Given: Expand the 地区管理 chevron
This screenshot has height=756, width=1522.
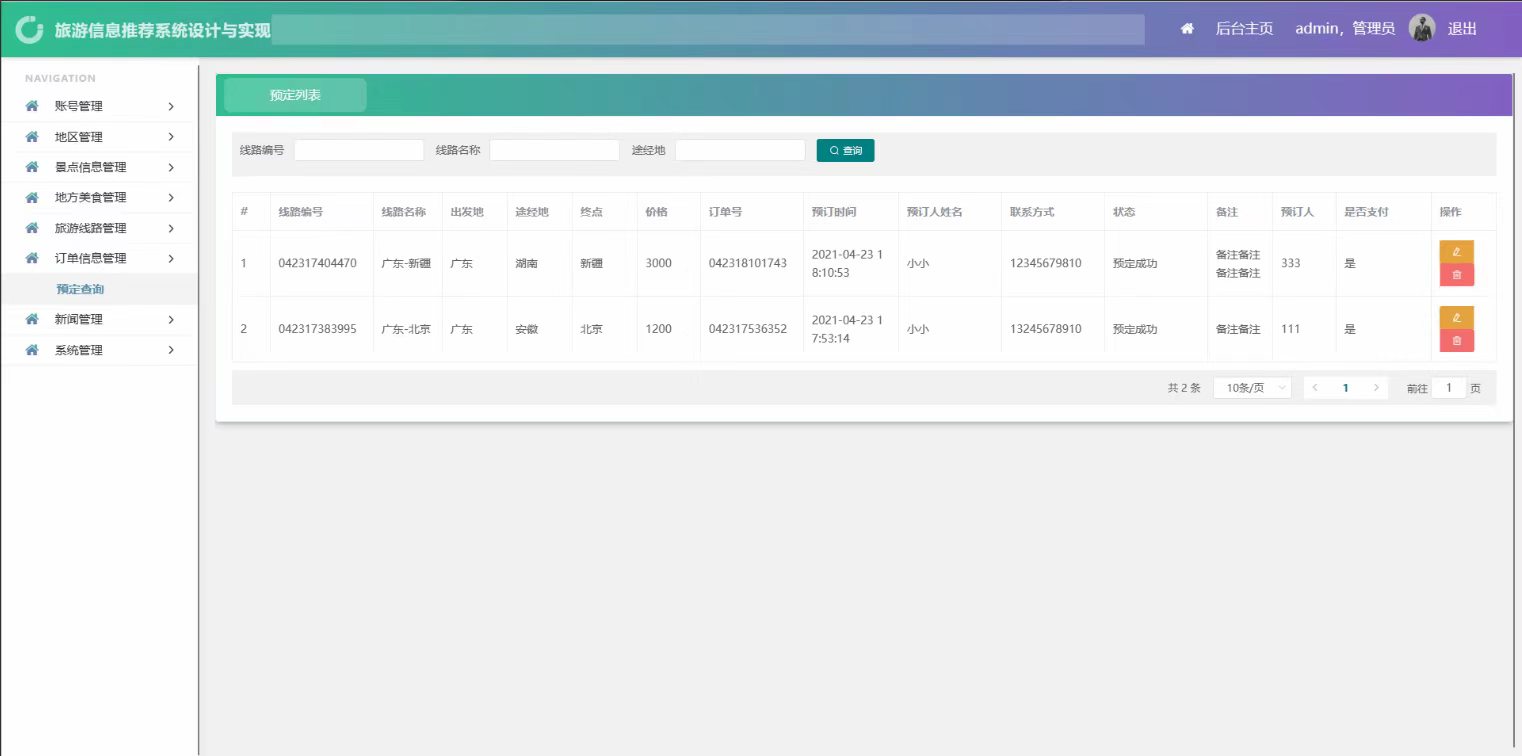Looking at the screenshot, I should click(x=171, y=137).
